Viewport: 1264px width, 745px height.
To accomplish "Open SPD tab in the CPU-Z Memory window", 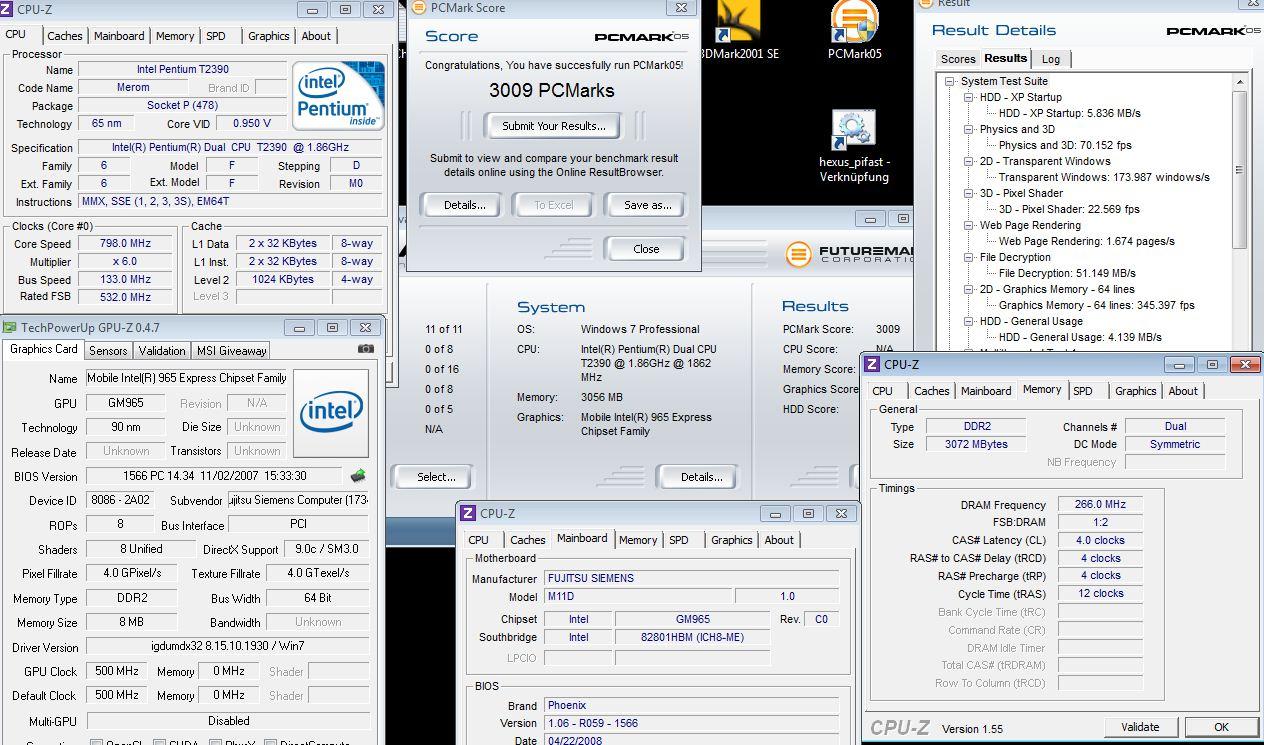I will click(1083, 391).
